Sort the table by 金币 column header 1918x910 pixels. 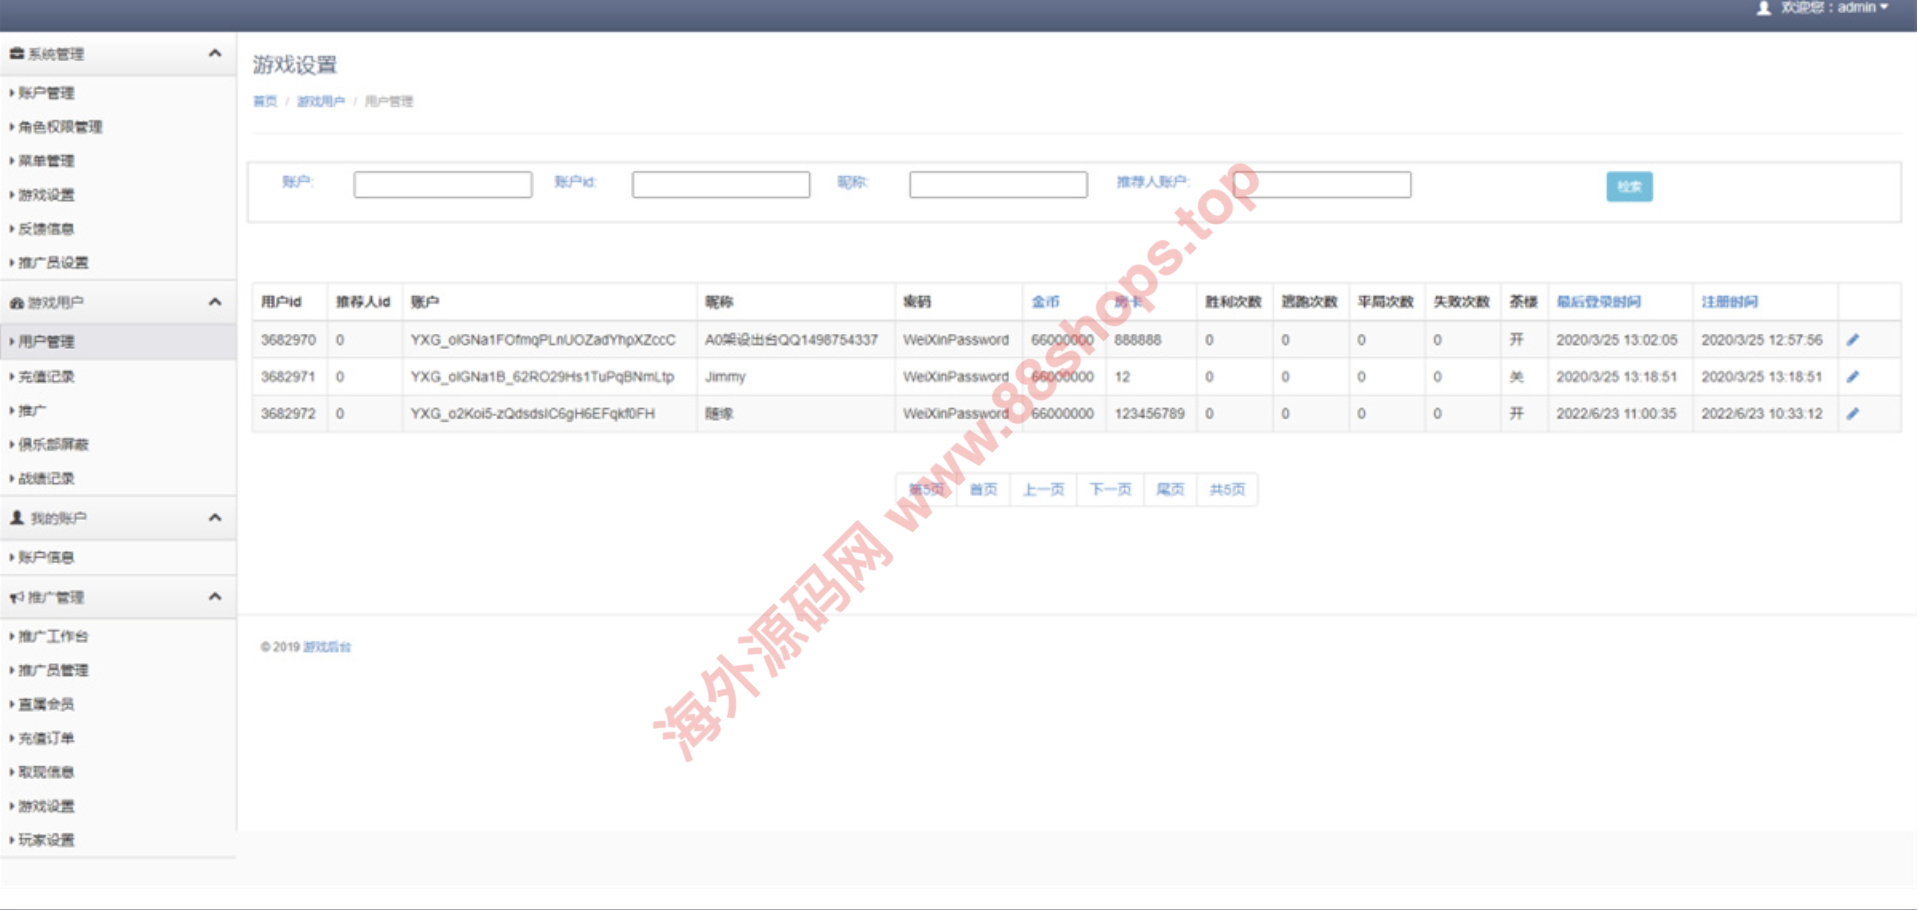pos(1045,302)
